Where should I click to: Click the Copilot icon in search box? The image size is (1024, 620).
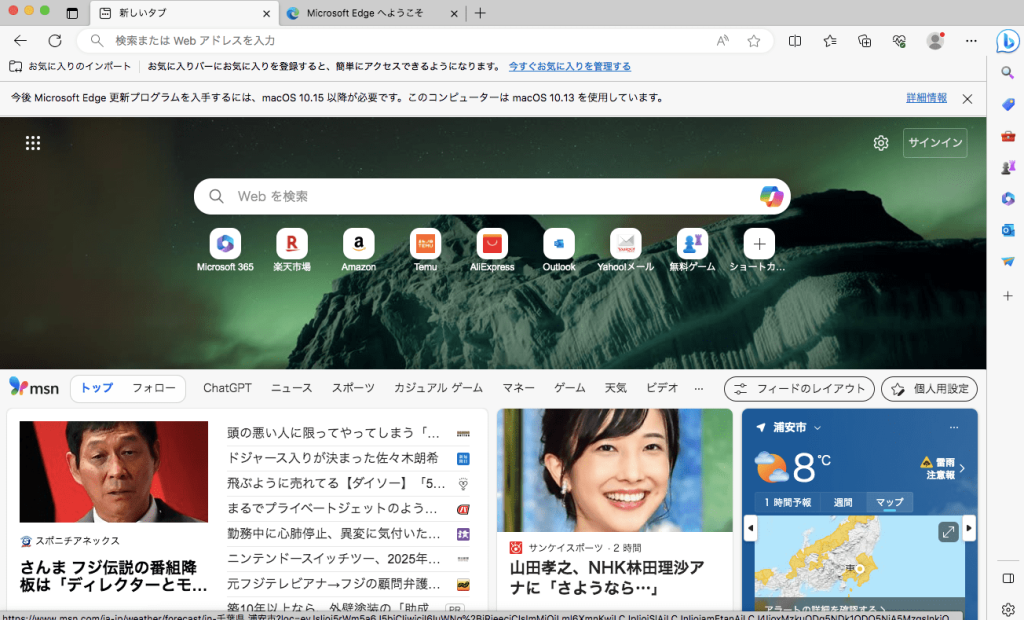(x=771, y=196)
